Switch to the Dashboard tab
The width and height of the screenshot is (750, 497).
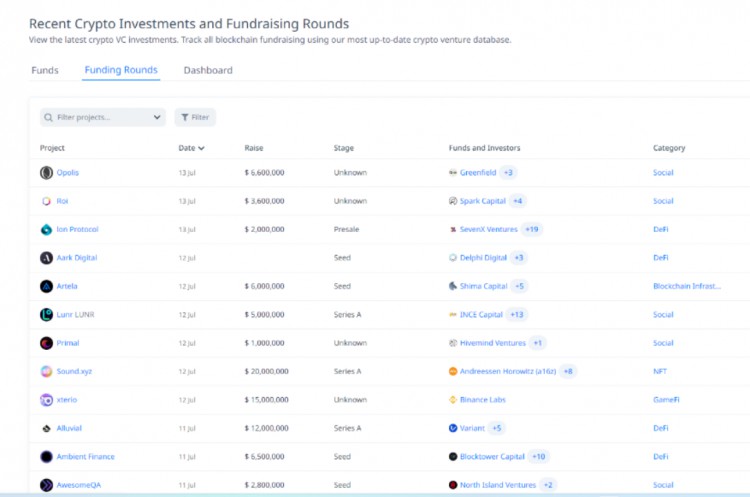[208, 71]
